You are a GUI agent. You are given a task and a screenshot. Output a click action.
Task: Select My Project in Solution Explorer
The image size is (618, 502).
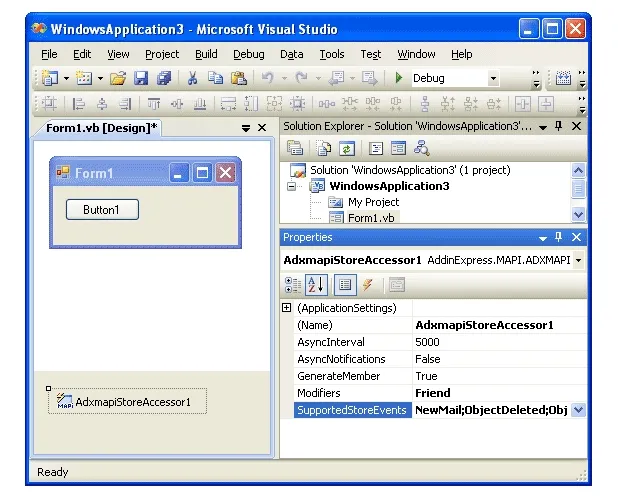tap(373, 202)
